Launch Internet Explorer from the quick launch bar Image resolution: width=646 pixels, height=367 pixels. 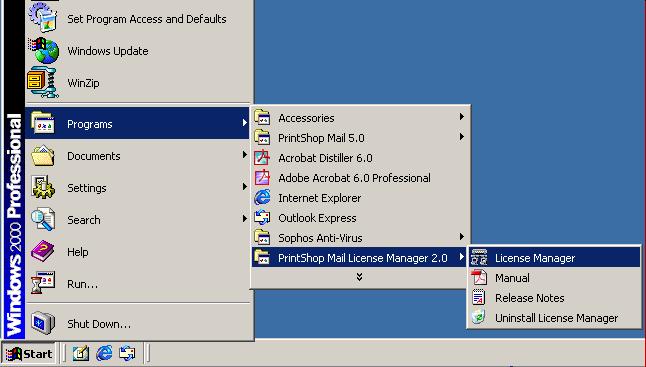pos(104,353)
